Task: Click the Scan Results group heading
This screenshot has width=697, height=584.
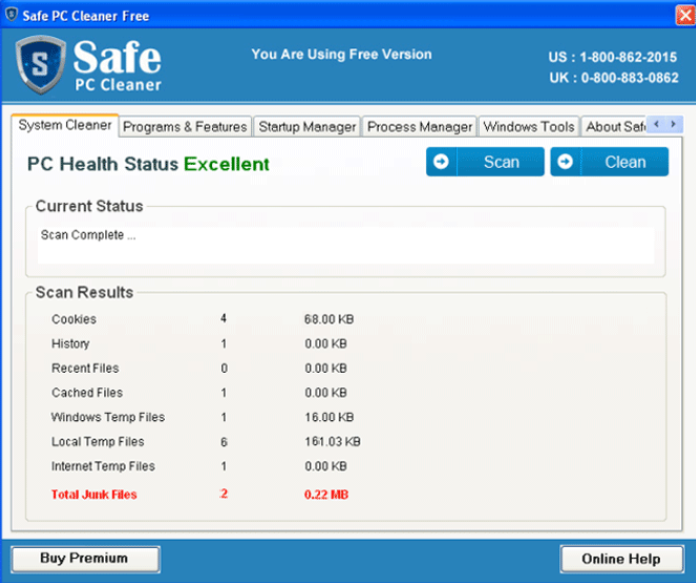Action: pyautogui.click(x=84, y=292)
